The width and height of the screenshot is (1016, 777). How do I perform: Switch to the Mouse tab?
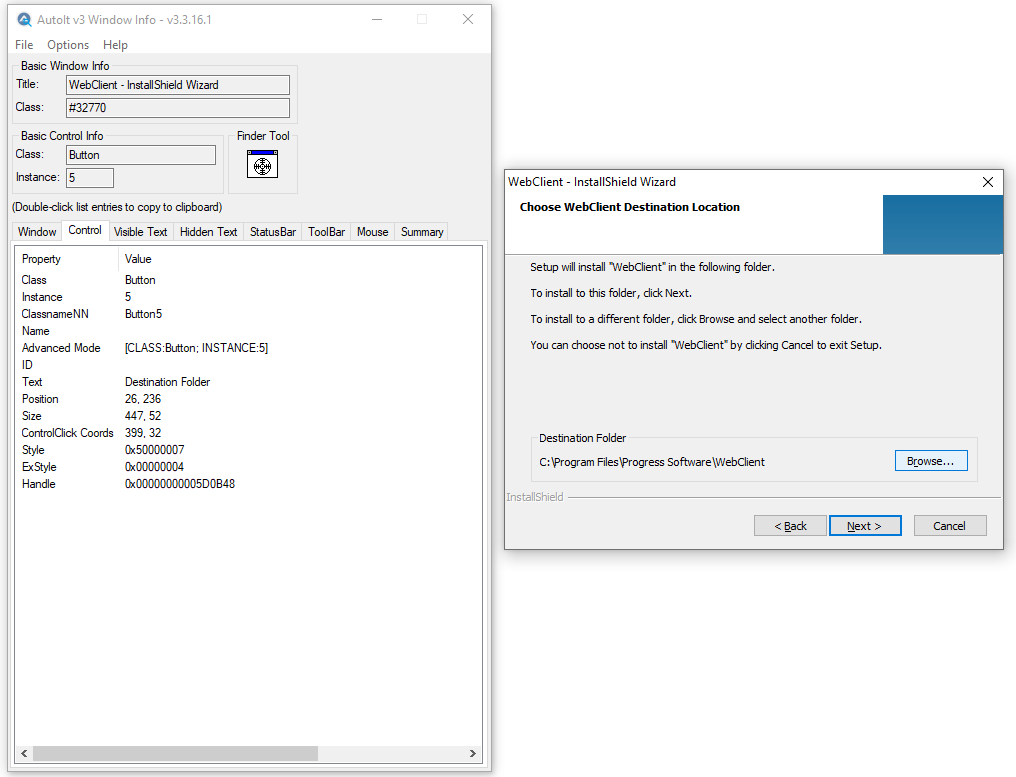373,232
